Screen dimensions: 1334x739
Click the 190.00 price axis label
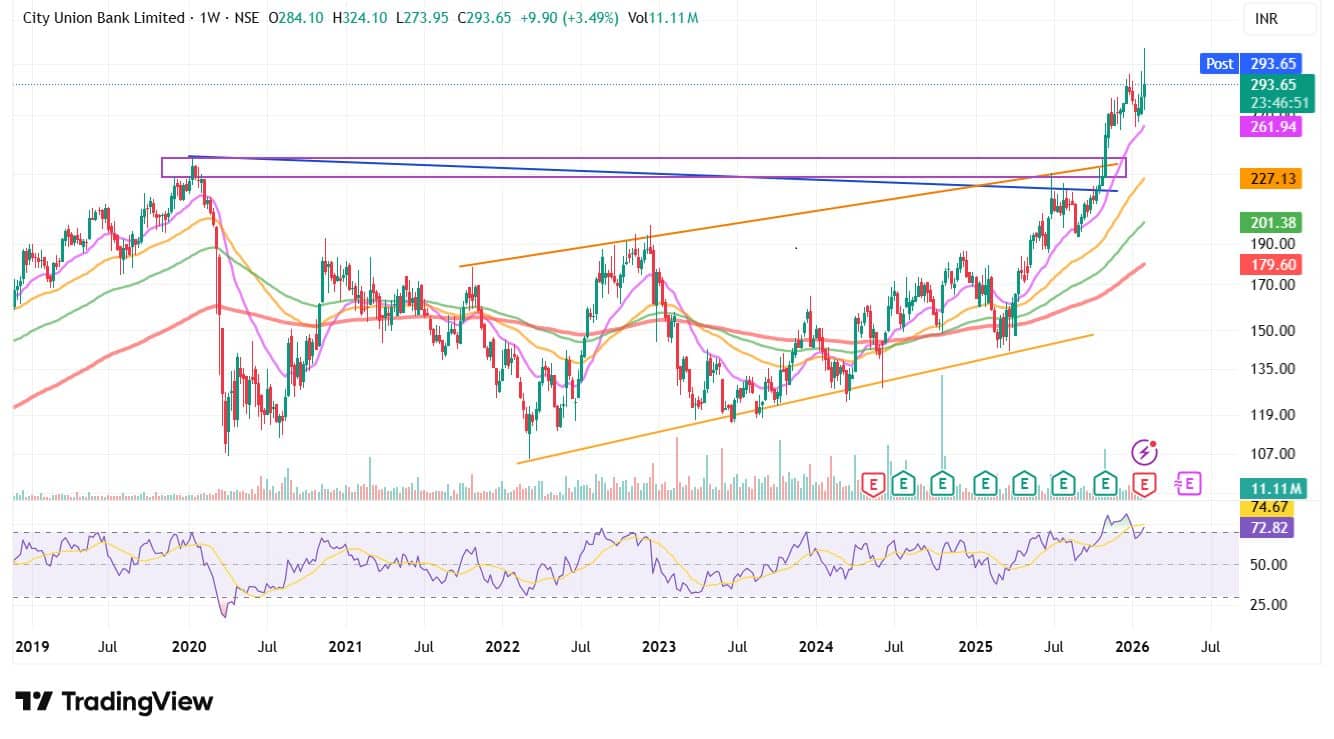tap(1272, 243)
